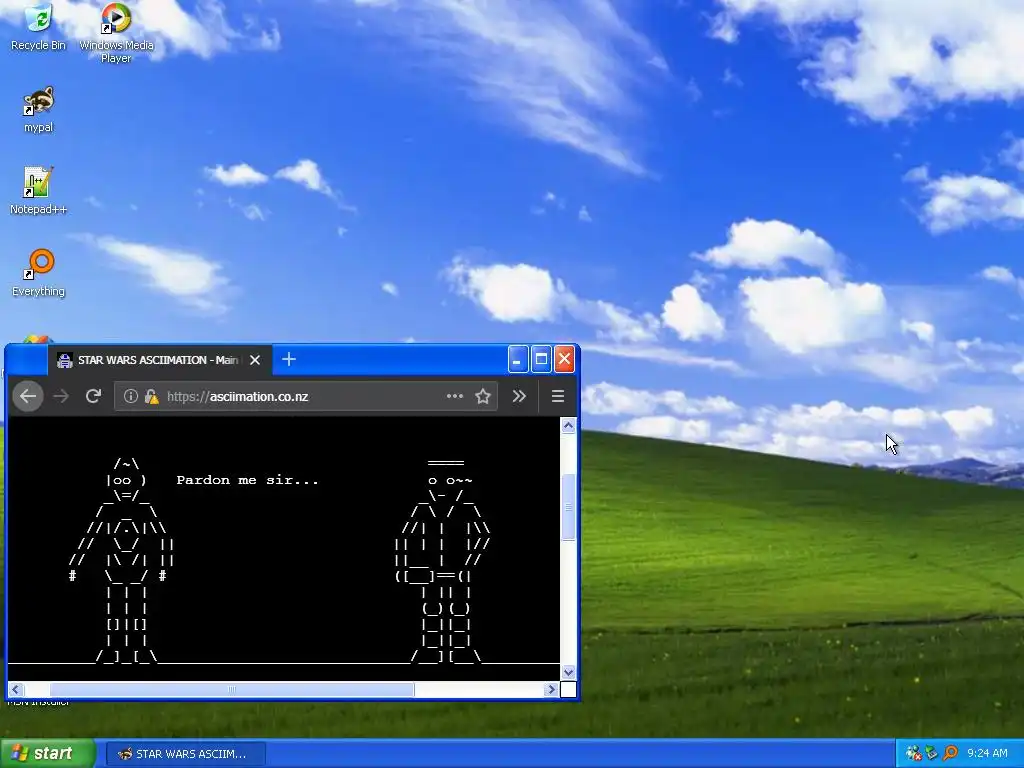This screenshot has height=768, width=1024.
Task: Click the vertical scrollbar down arrow
Action: coord(568,672)
